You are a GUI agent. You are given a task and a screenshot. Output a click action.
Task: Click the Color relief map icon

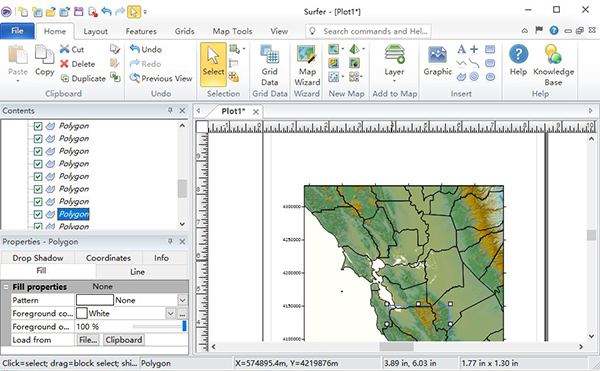[x=355, y=63]
